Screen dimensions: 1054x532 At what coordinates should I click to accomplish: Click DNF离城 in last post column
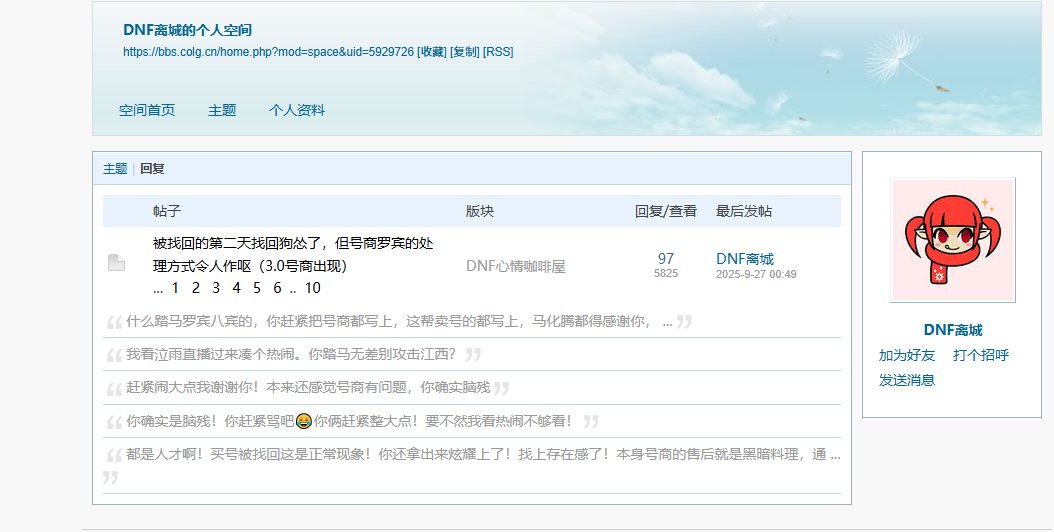coord(744,259)
